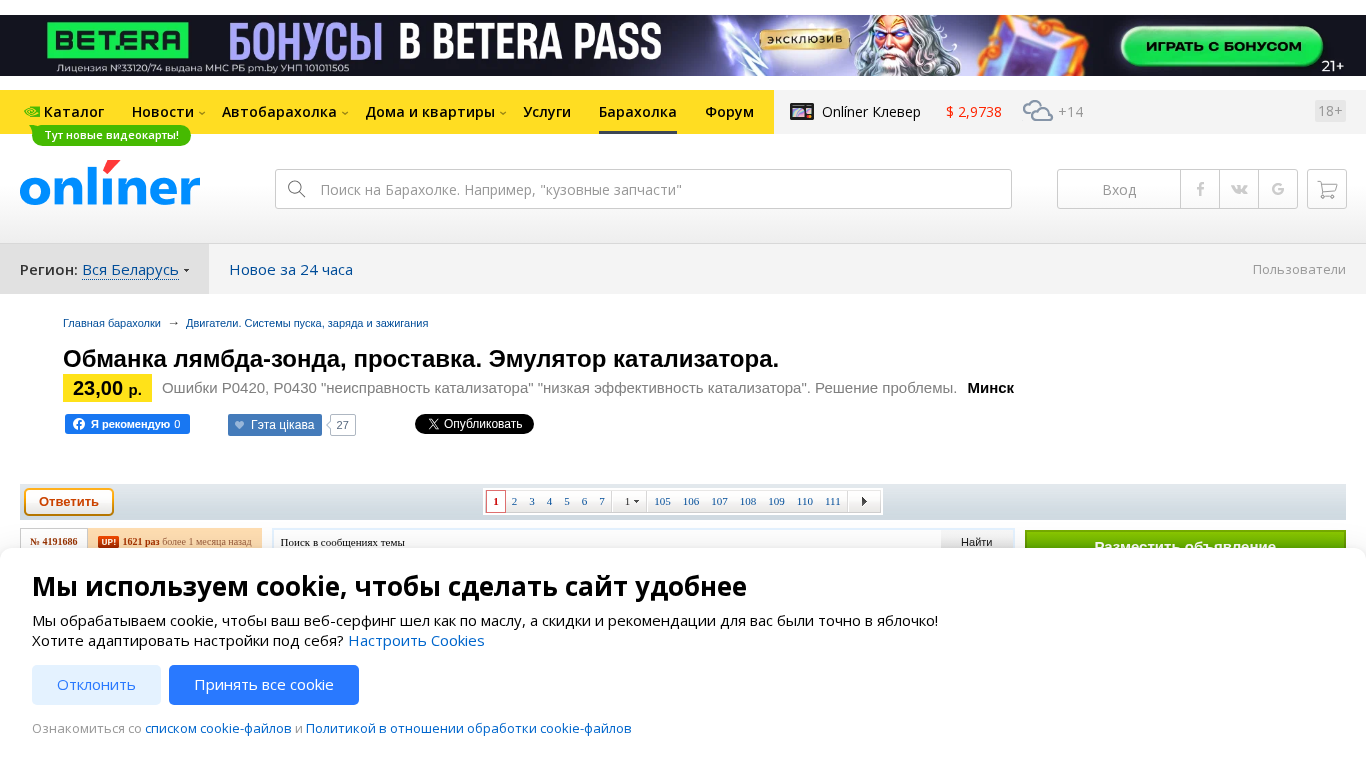Go to last page 111

tap(833, 501)
